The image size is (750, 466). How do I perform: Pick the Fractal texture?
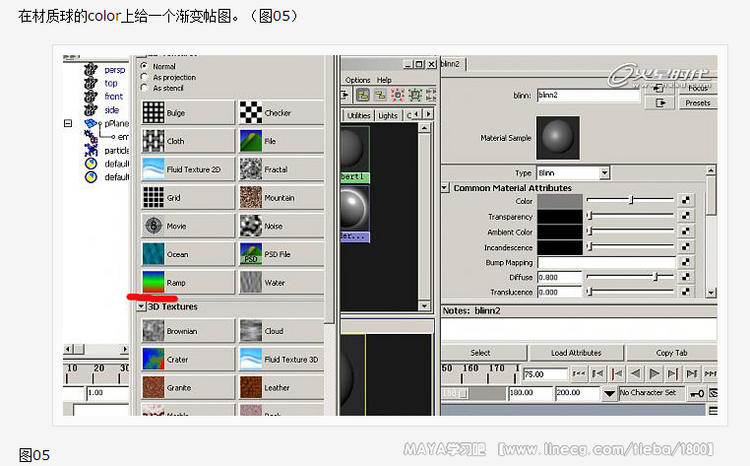click(281, 169)
